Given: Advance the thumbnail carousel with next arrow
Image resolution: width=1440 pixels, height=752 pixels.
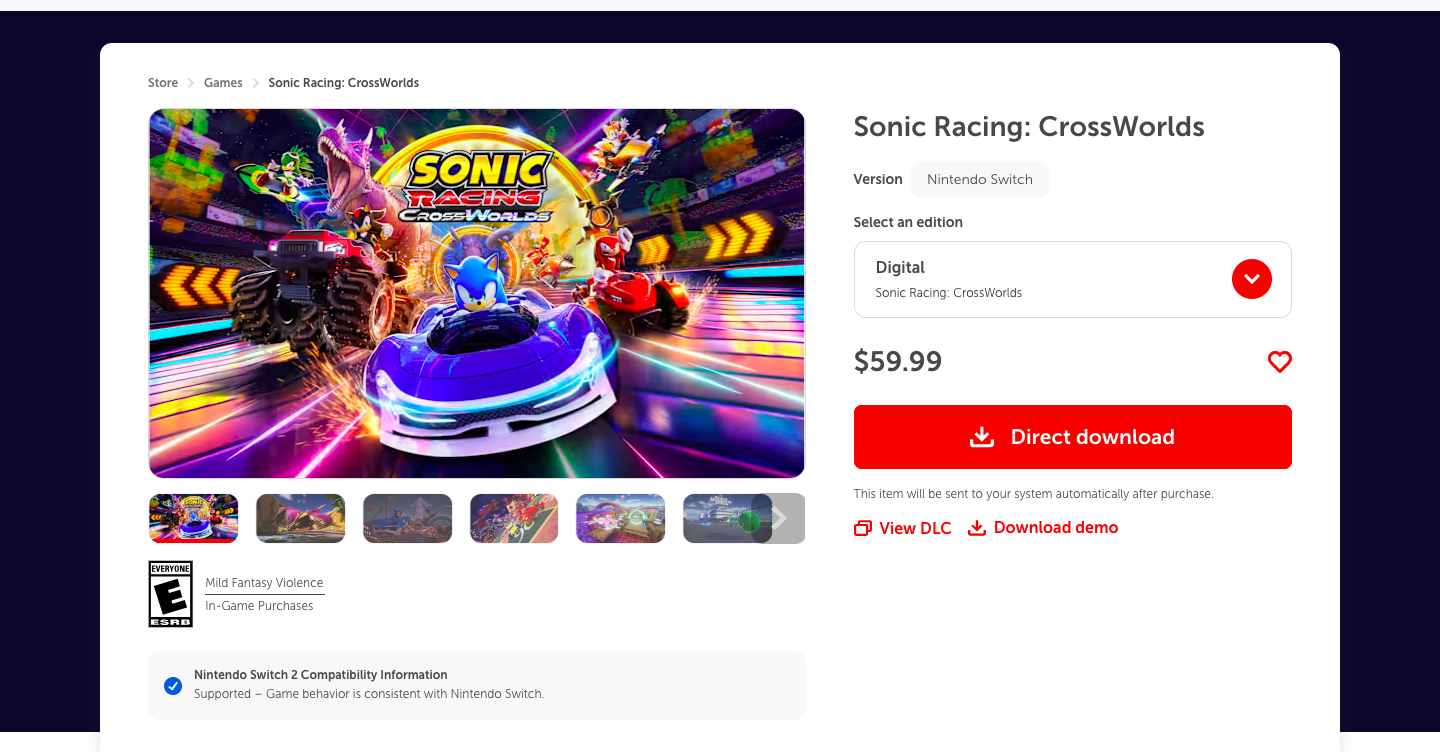Looking at the screenshot, I should tap(779, 518).
